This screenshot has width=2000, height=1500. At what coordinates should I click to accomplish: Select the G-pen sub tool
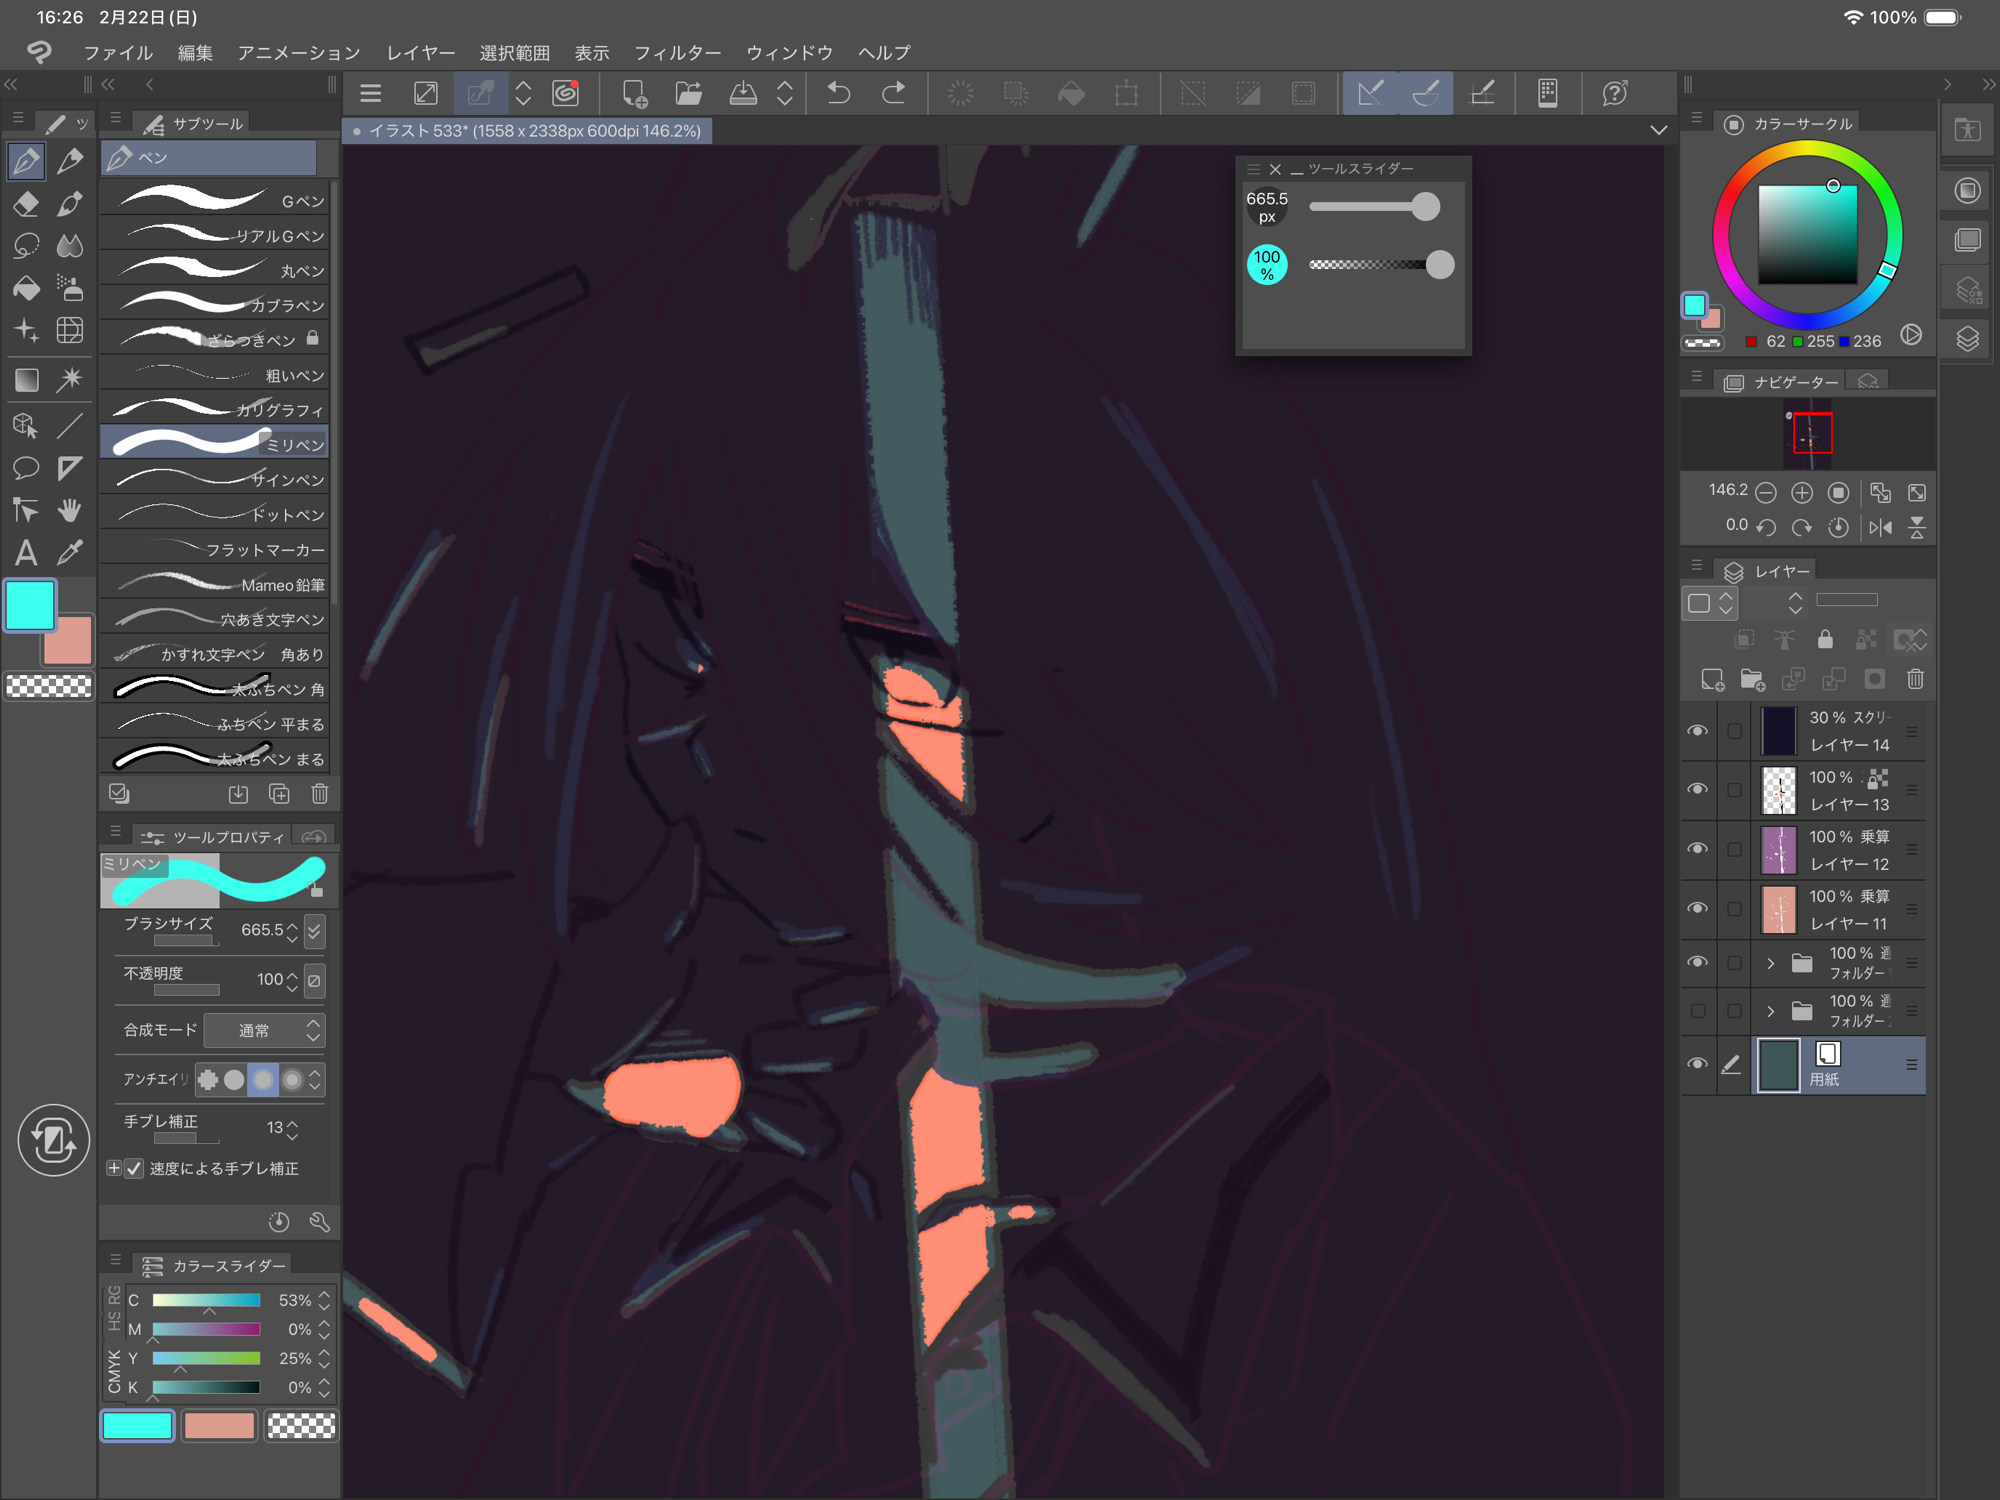click(x=216, y=200)
